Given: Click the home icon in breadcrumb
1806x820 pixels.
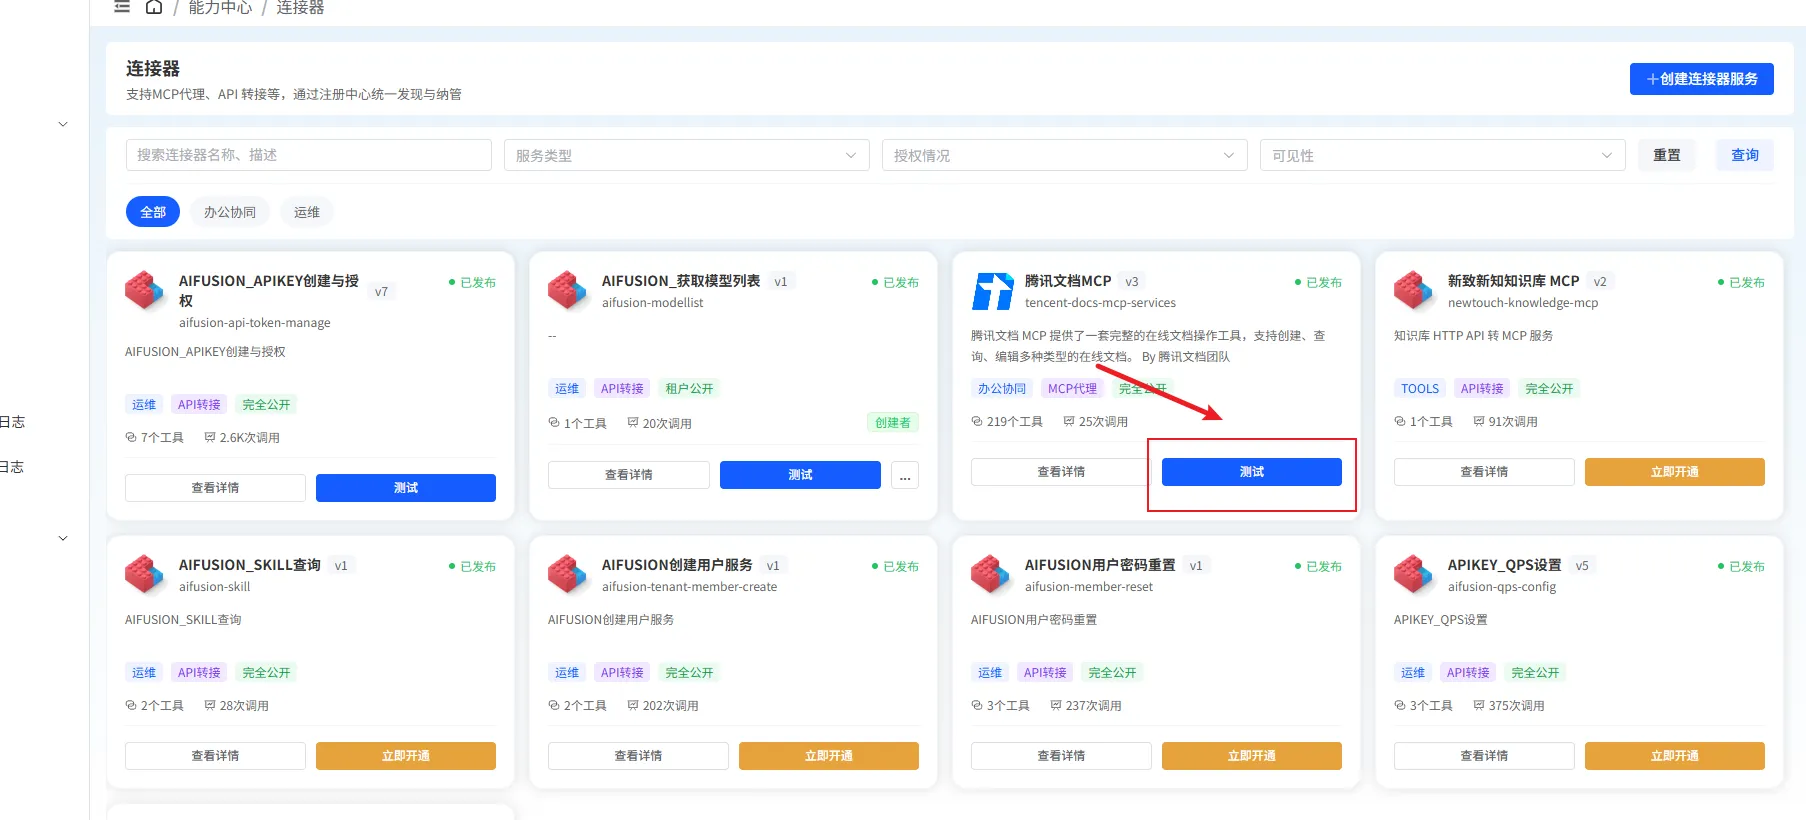Looking at the screenshot, I should (154, 7).
